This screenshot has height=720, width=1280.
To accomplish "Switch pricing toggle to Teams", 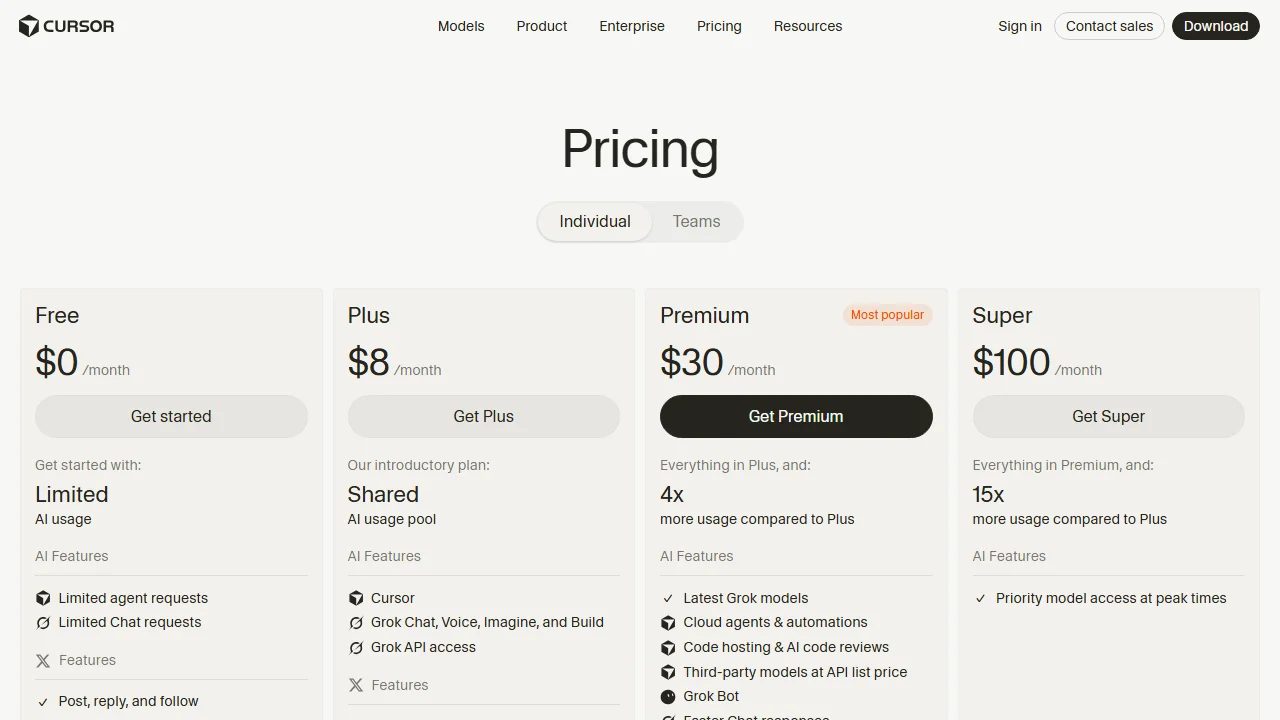I will pos(696,222).
